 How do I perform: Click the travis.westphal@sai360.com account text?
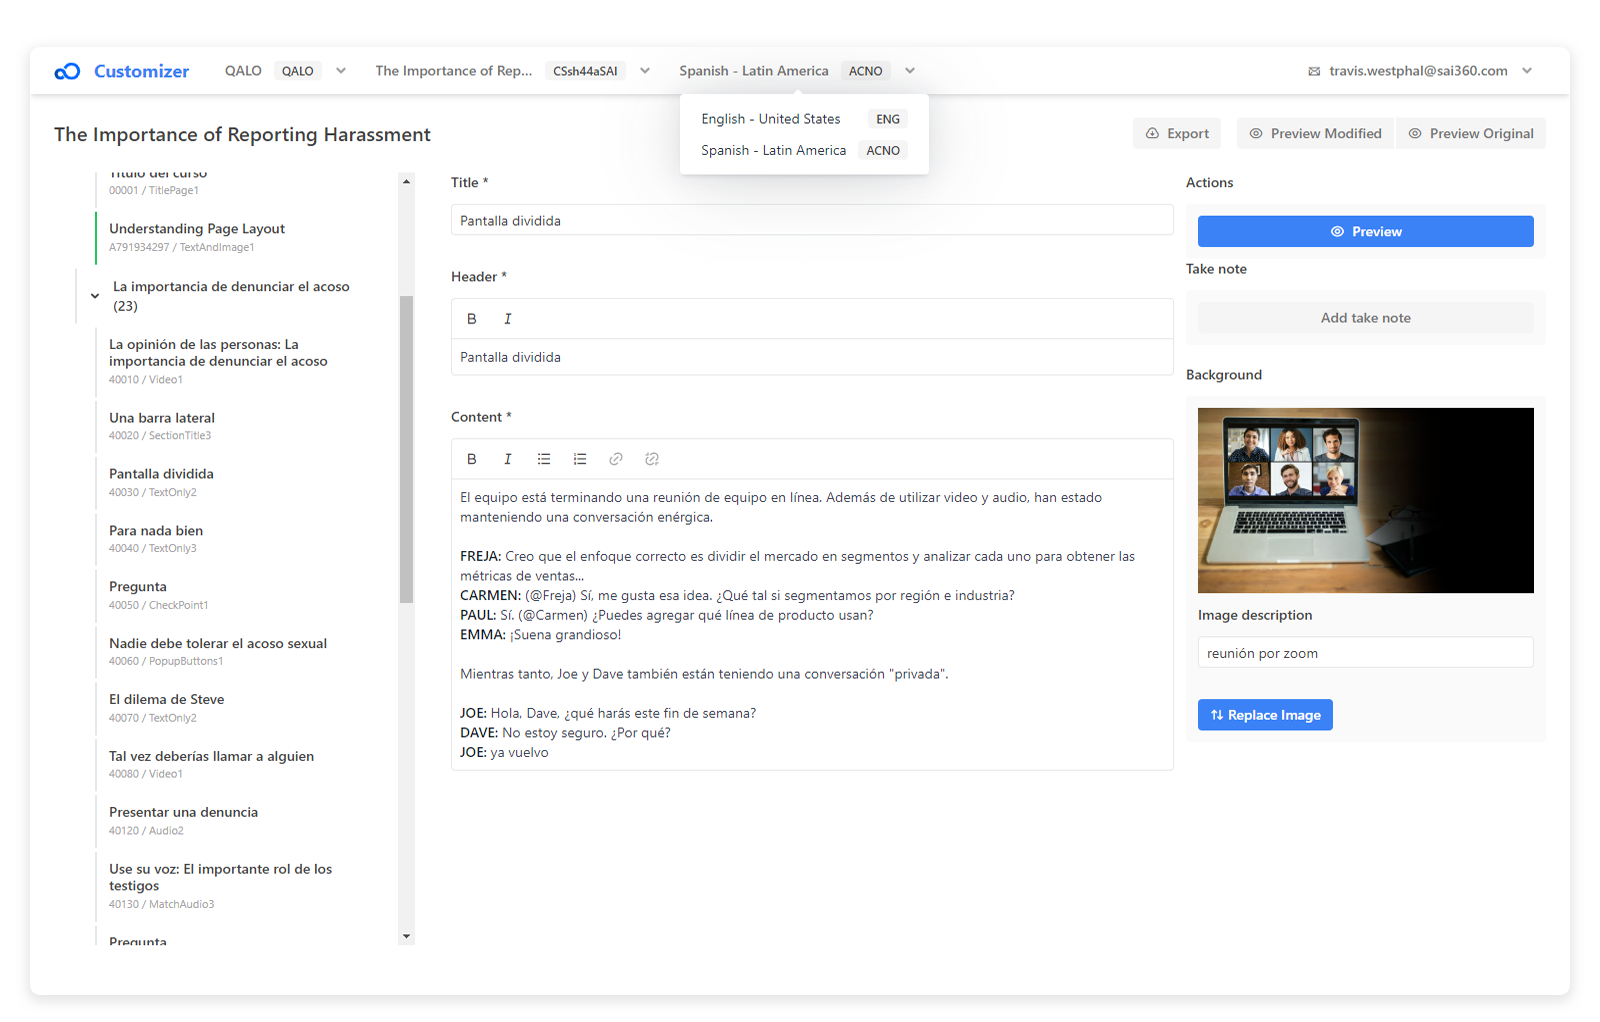[1418, 71]
